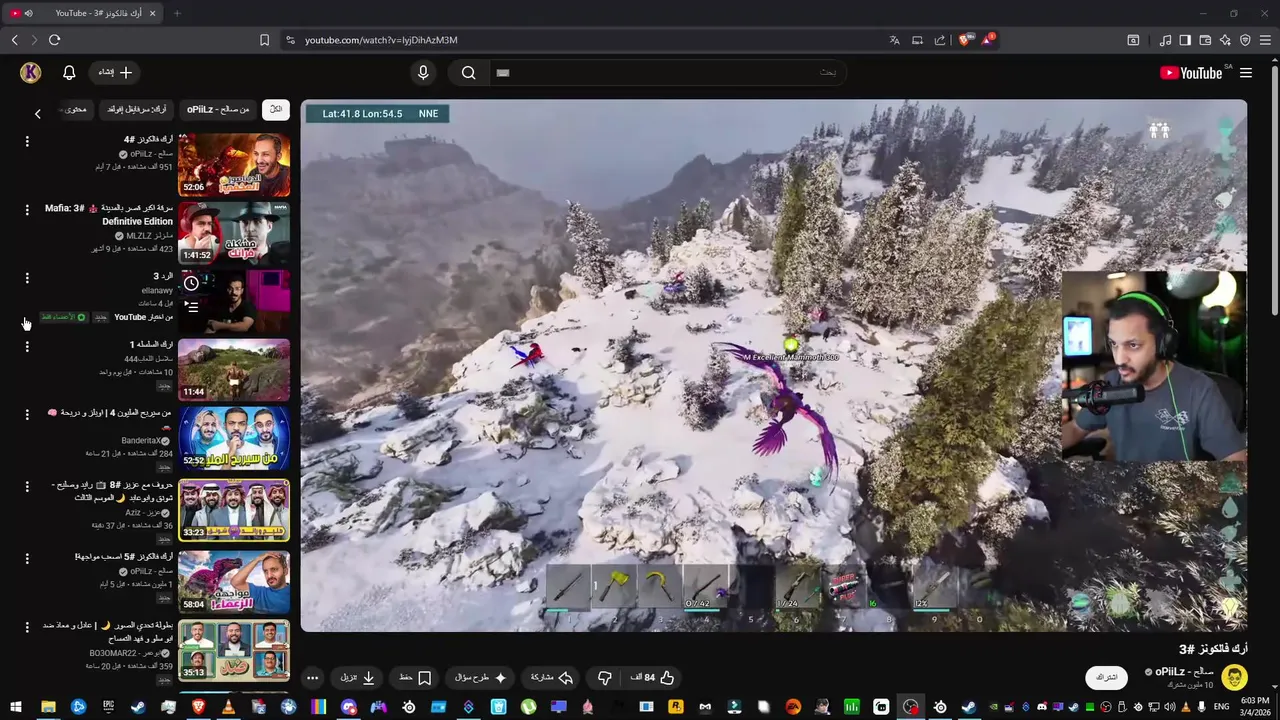This screenshot has width=1280, height=720.
Task: Open the 52:06 Ark Falcons #4 thumbnail
Action: [x=234, y=165]
